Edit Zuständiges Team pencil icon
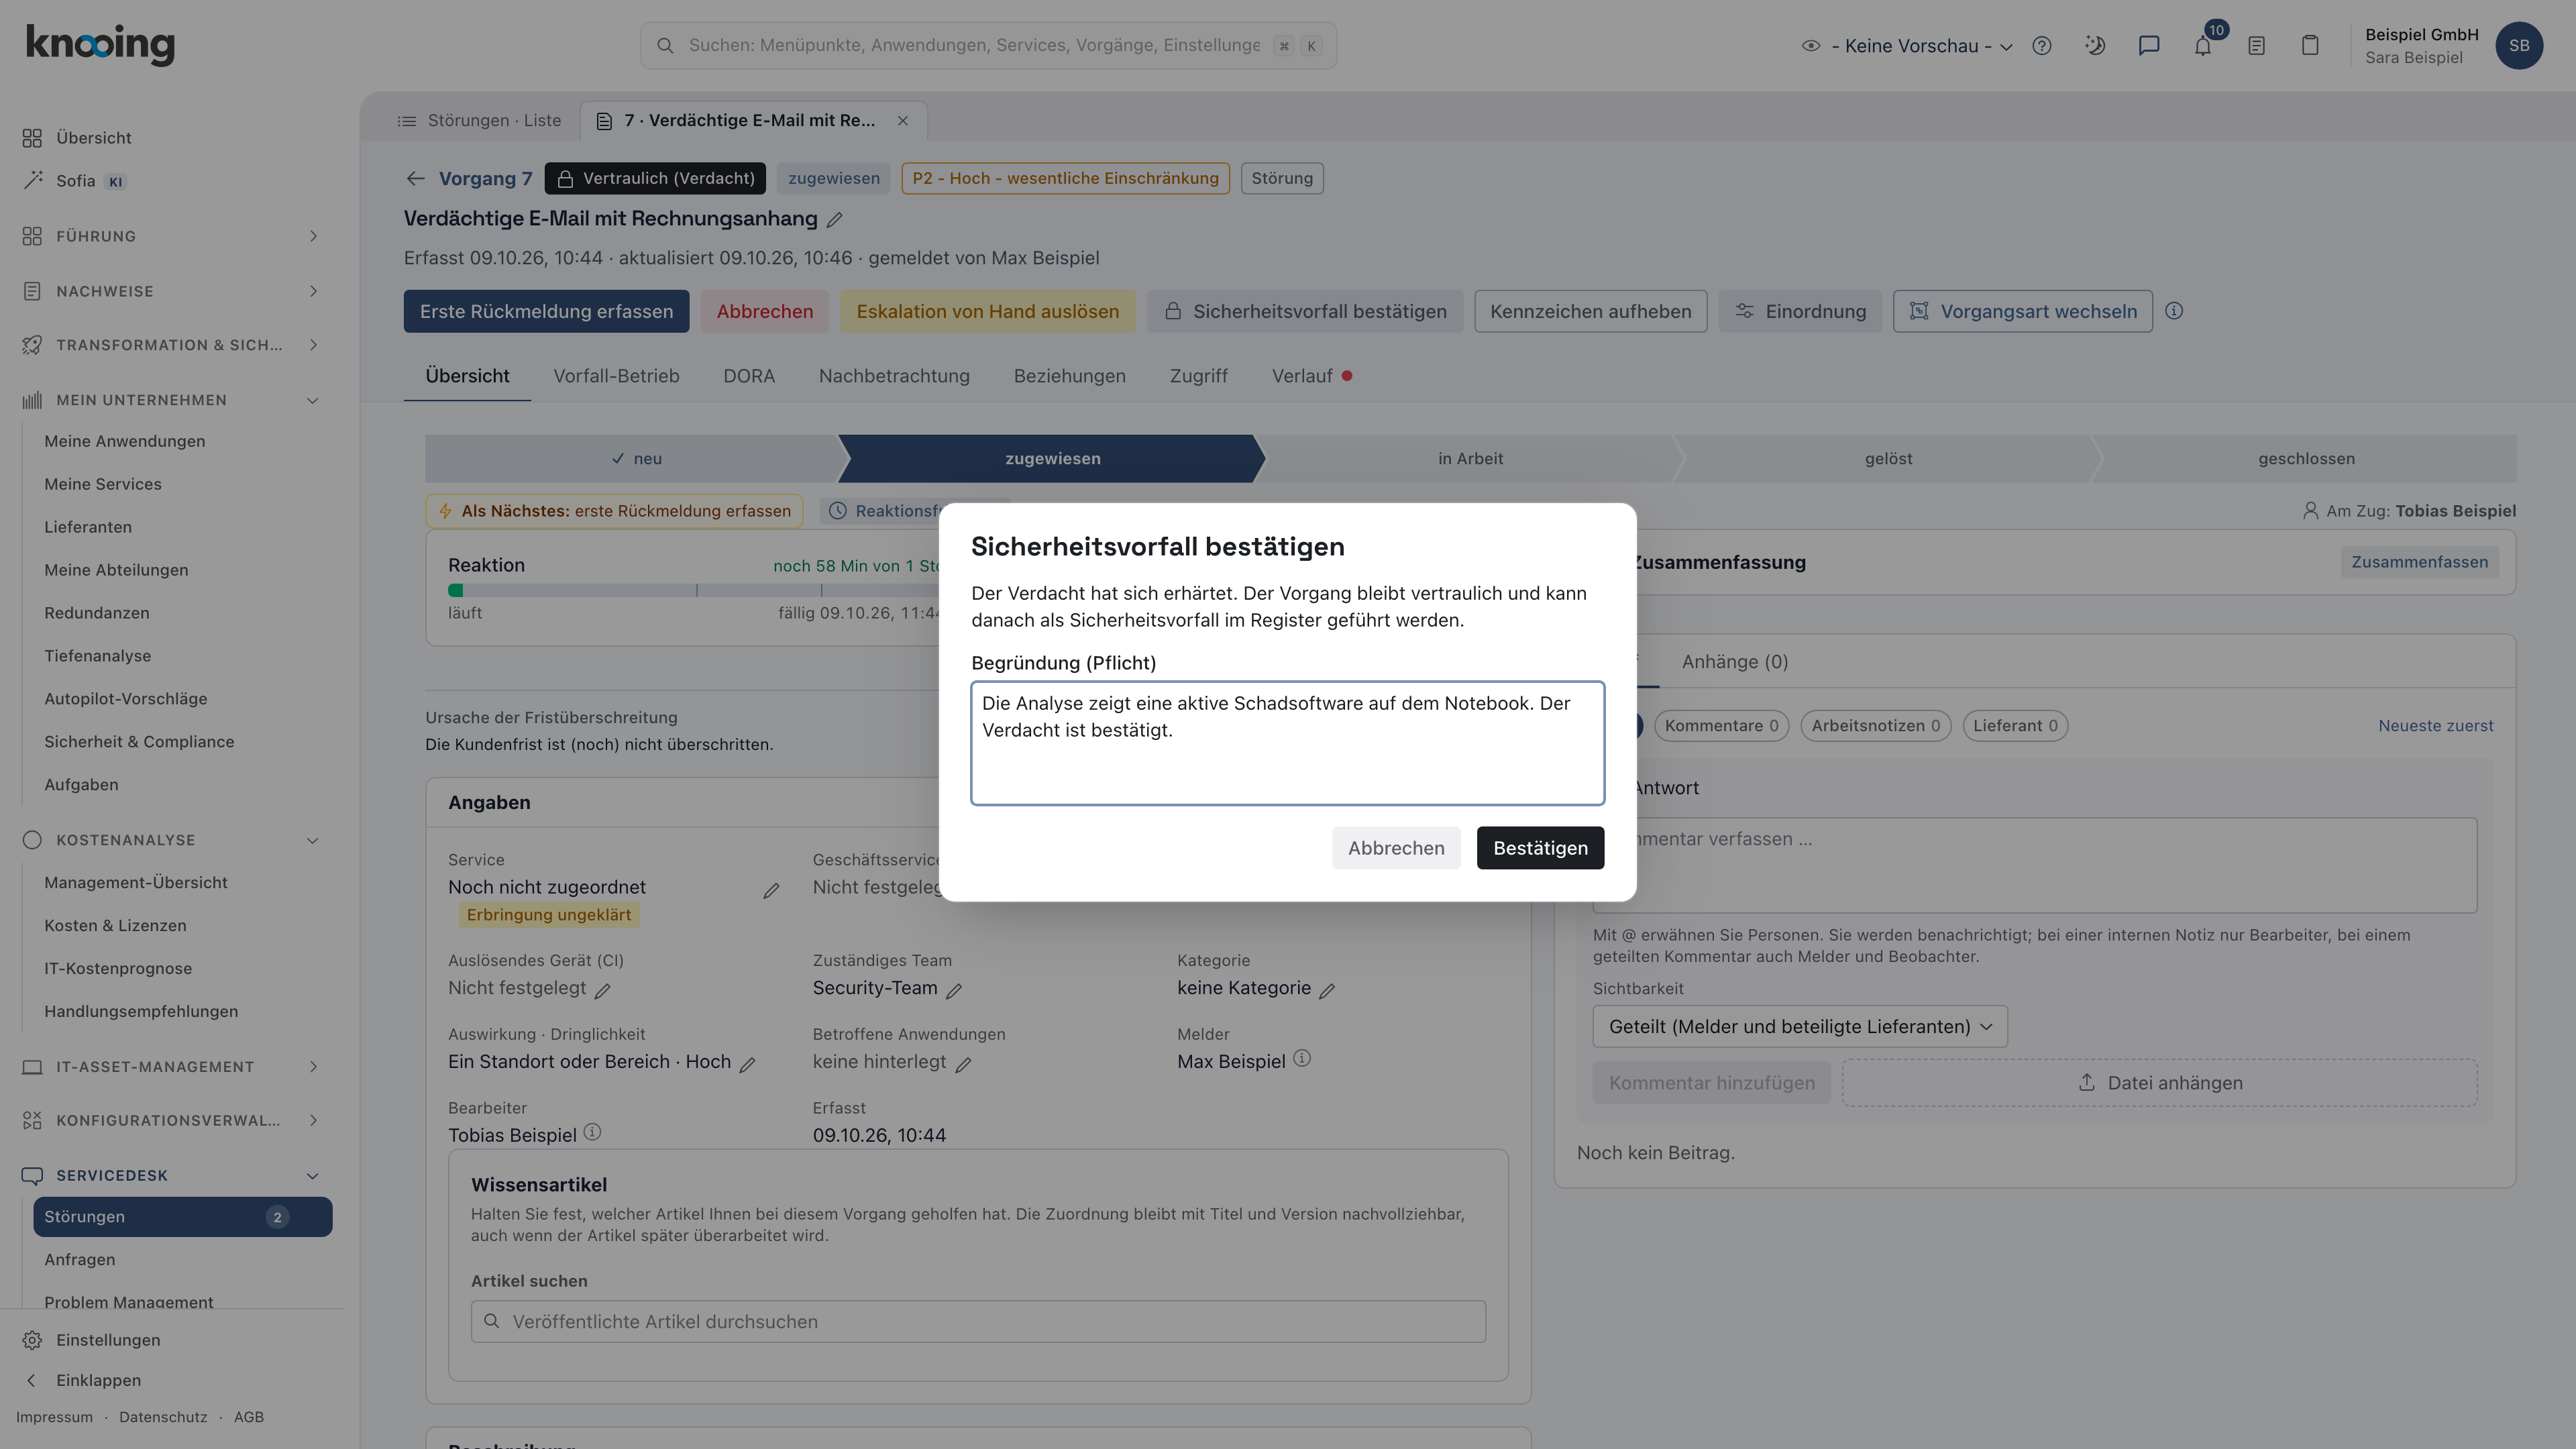The image size is (2576, 1449). pyautogui.click(x=954, y=991)
